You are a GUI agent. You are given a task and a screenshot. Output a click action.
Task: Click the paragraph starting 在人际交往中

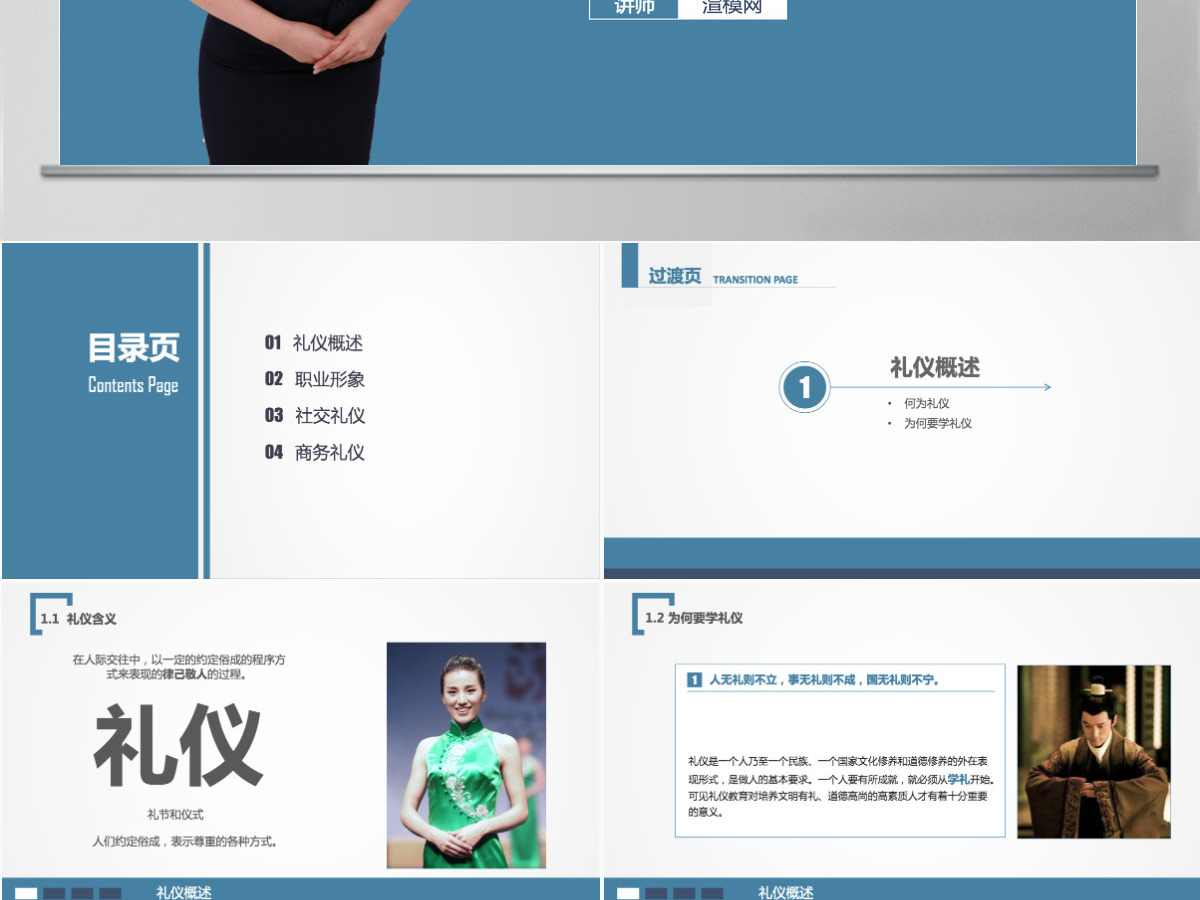pyautogui.click(x=179, y=667)
